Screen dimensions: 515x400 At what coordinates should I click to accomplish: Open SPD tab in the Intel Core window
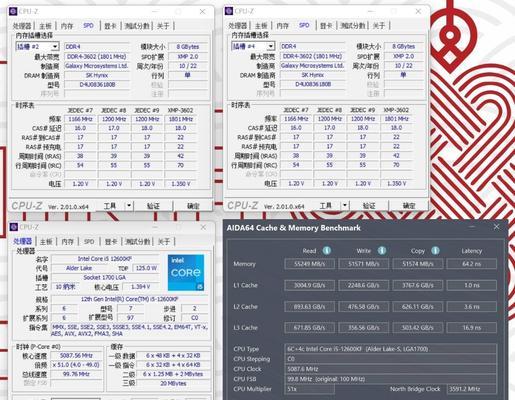[x=89, y=242]
